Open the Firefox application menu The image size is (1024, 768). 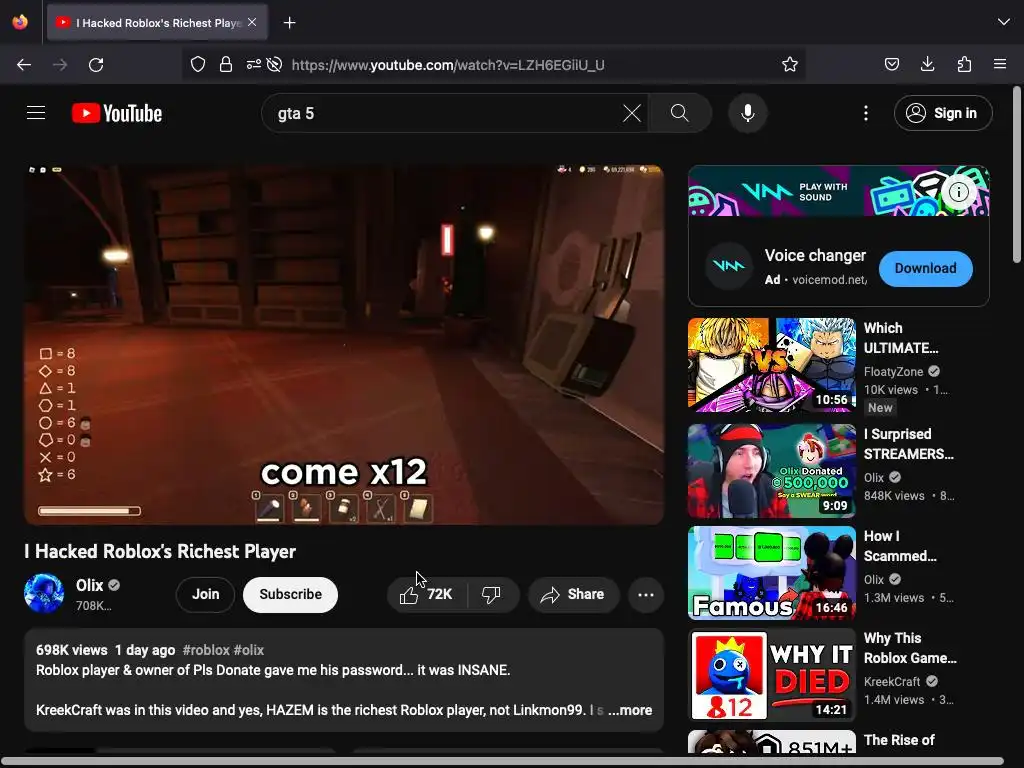point(1000,64)
